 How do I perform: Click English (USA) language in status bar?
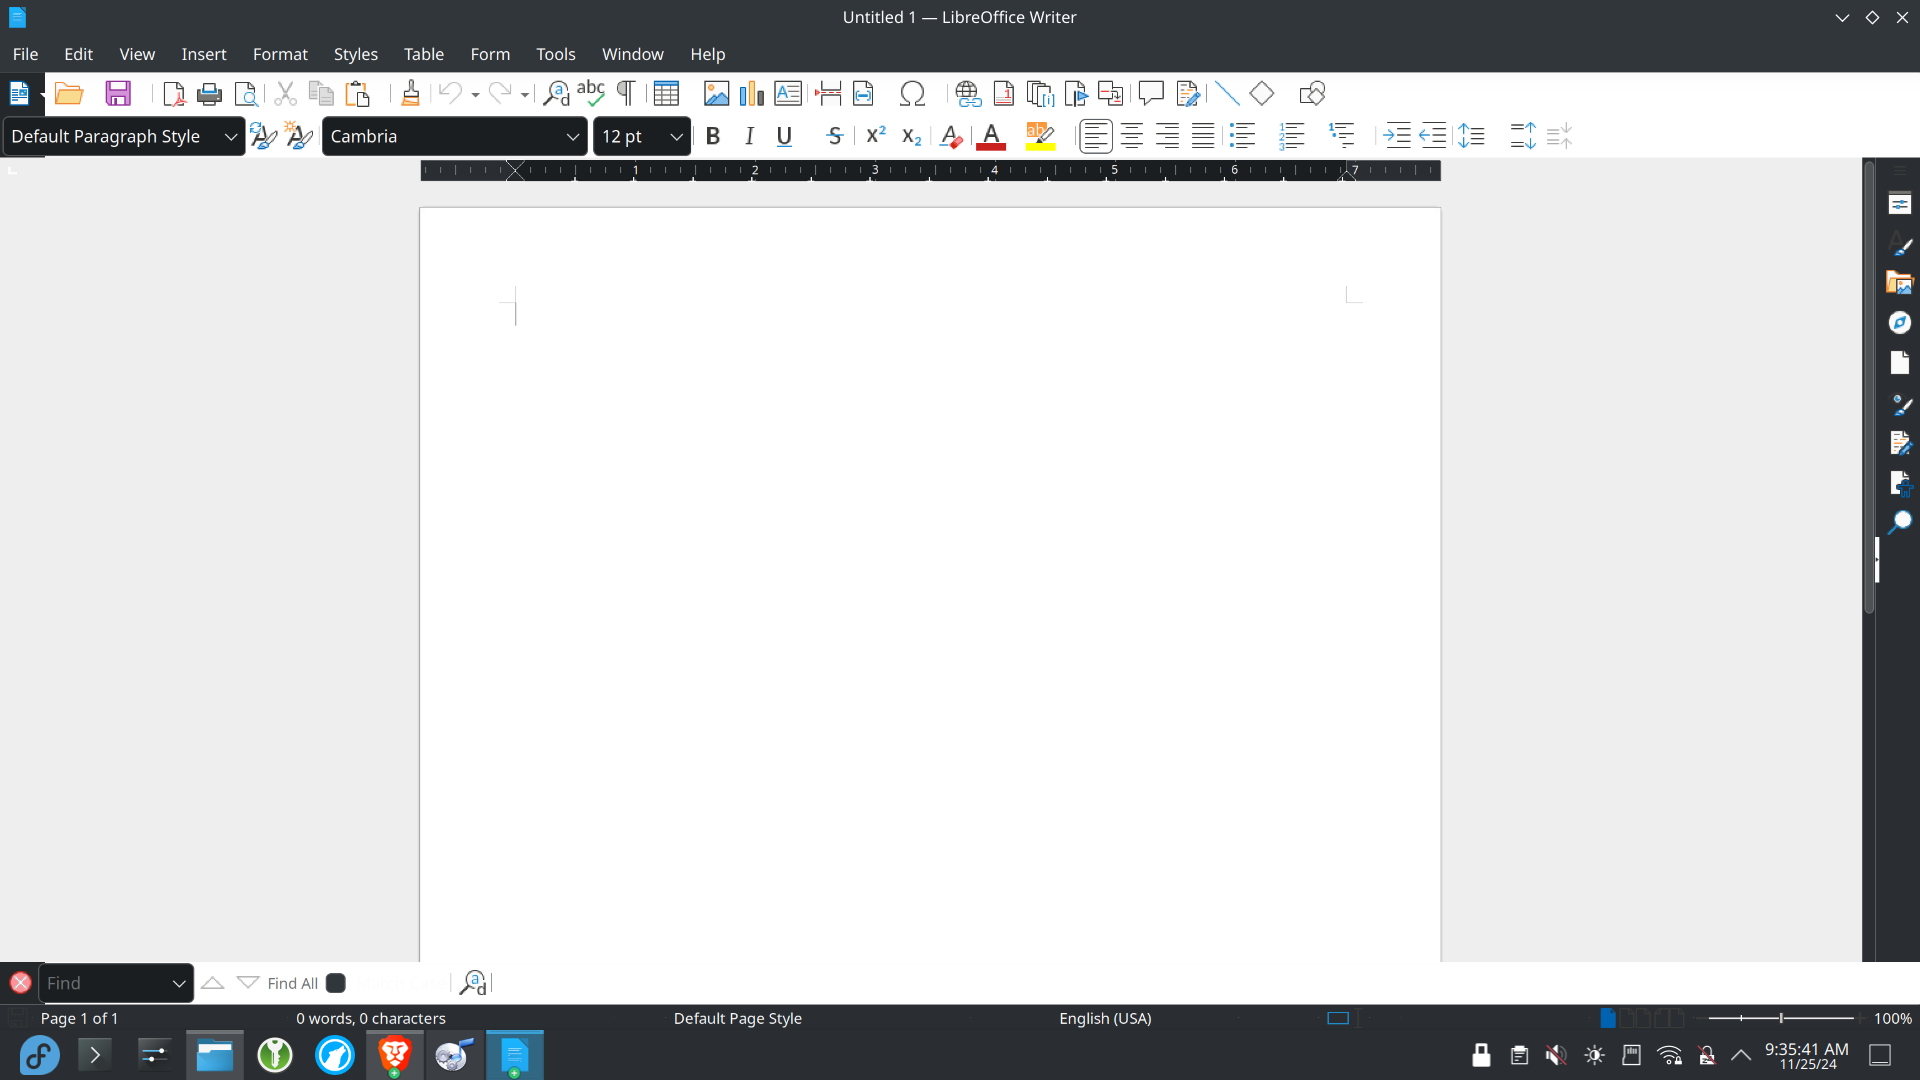(x=1105, y=1019)
